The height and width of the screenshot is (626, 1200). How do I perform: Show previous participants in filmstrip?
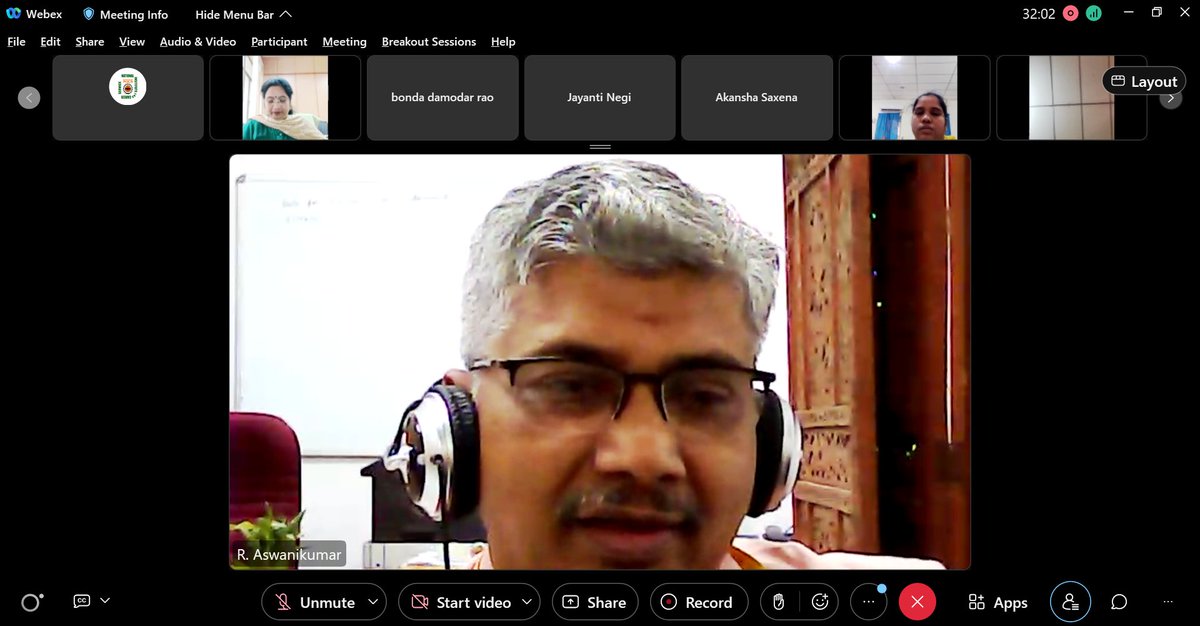pos(29,98)
